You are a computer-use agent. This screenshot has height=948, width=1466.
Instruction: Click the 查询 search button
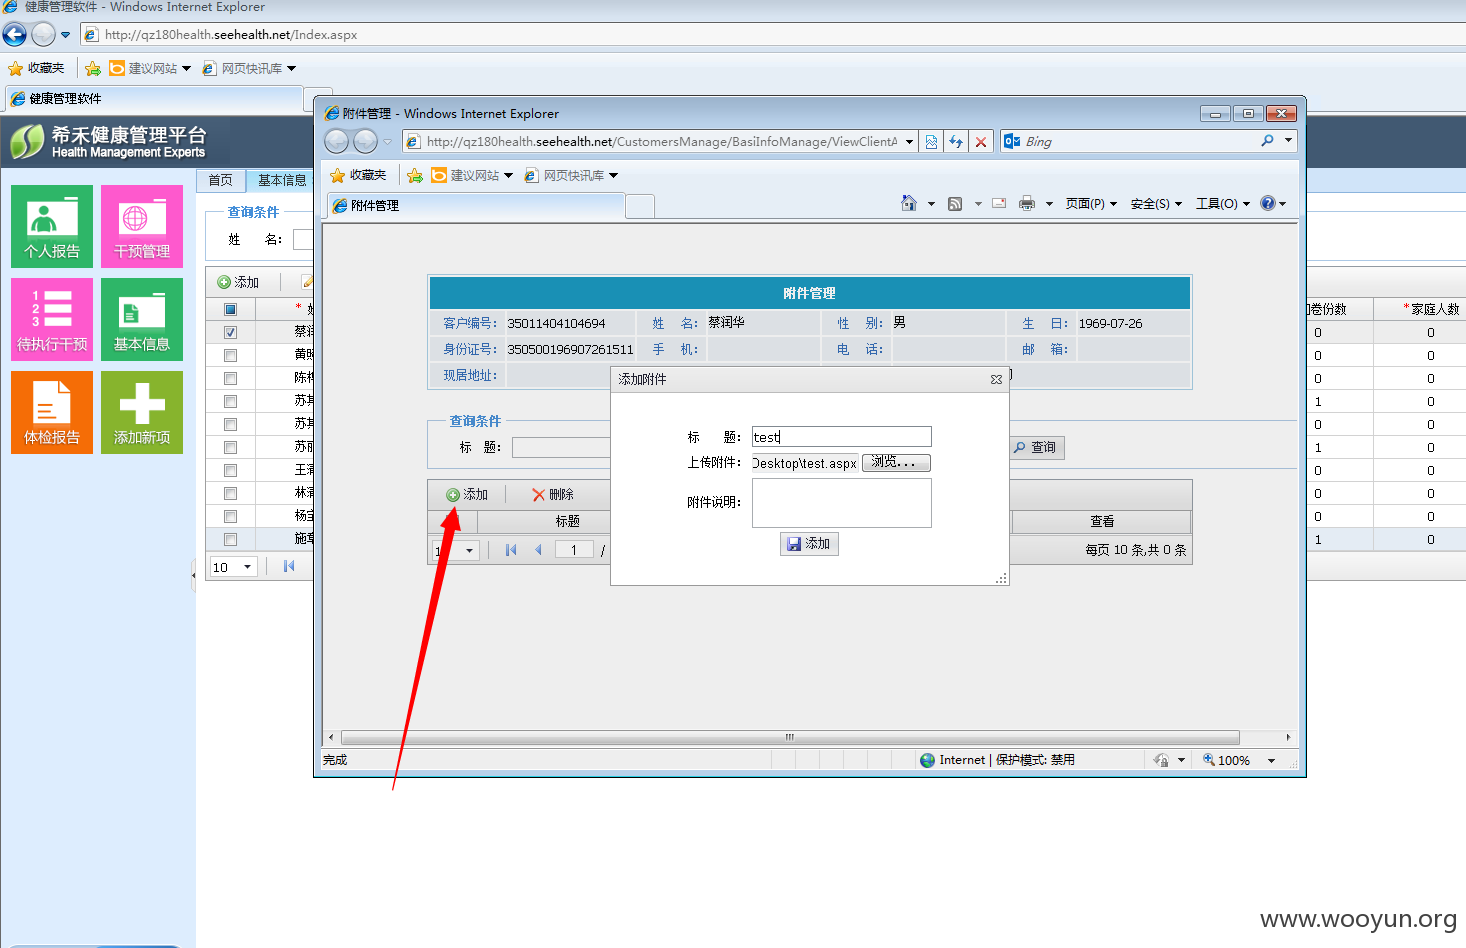click(1035, 447)
